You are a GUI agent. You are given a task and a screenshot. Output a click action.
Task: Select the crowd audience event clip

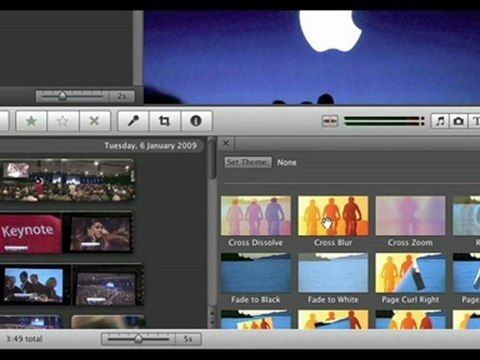(x=67, y=180)
